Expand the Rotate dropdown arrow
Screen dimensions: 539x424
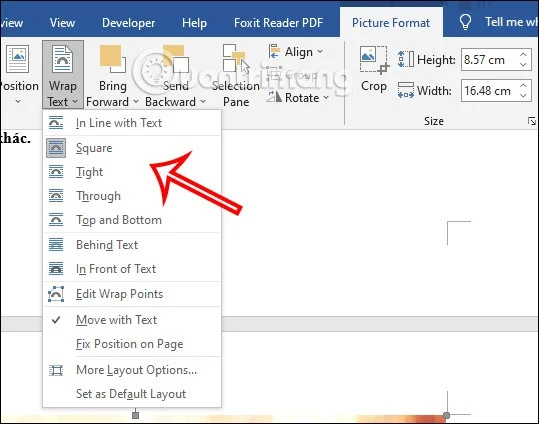tap(326, 98)
